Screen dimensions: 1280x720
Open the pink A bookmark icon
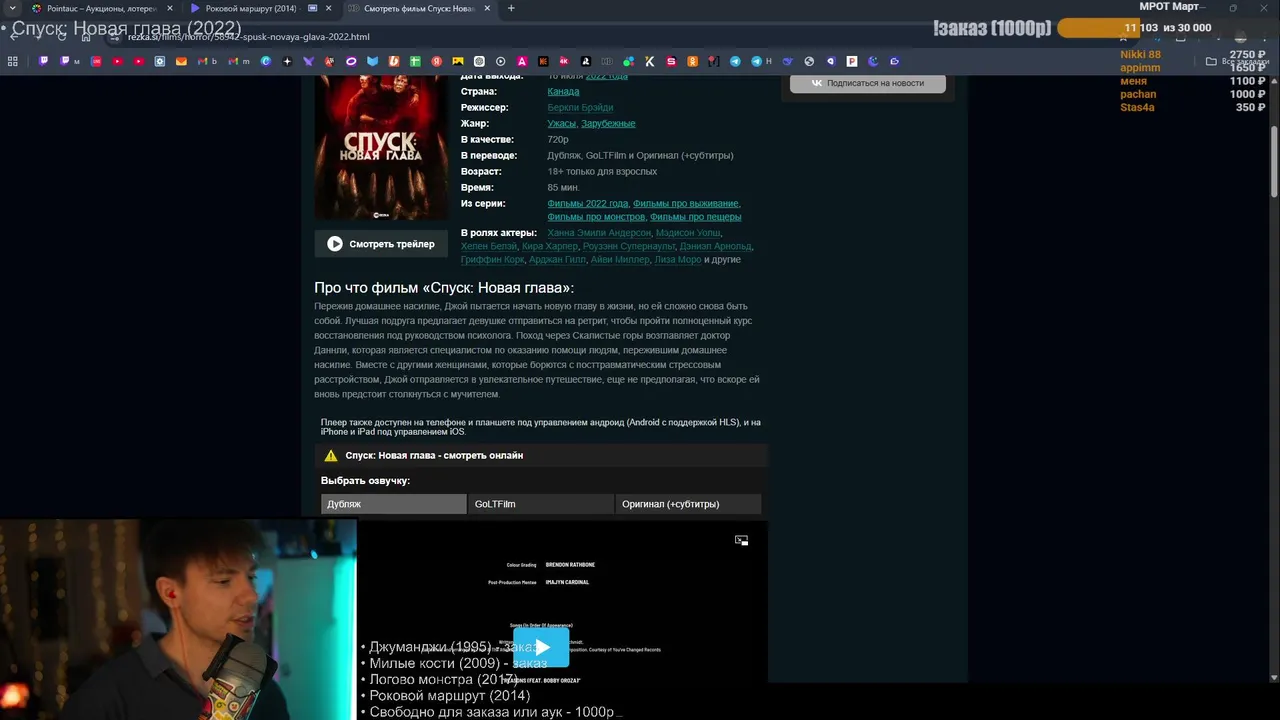522,61
